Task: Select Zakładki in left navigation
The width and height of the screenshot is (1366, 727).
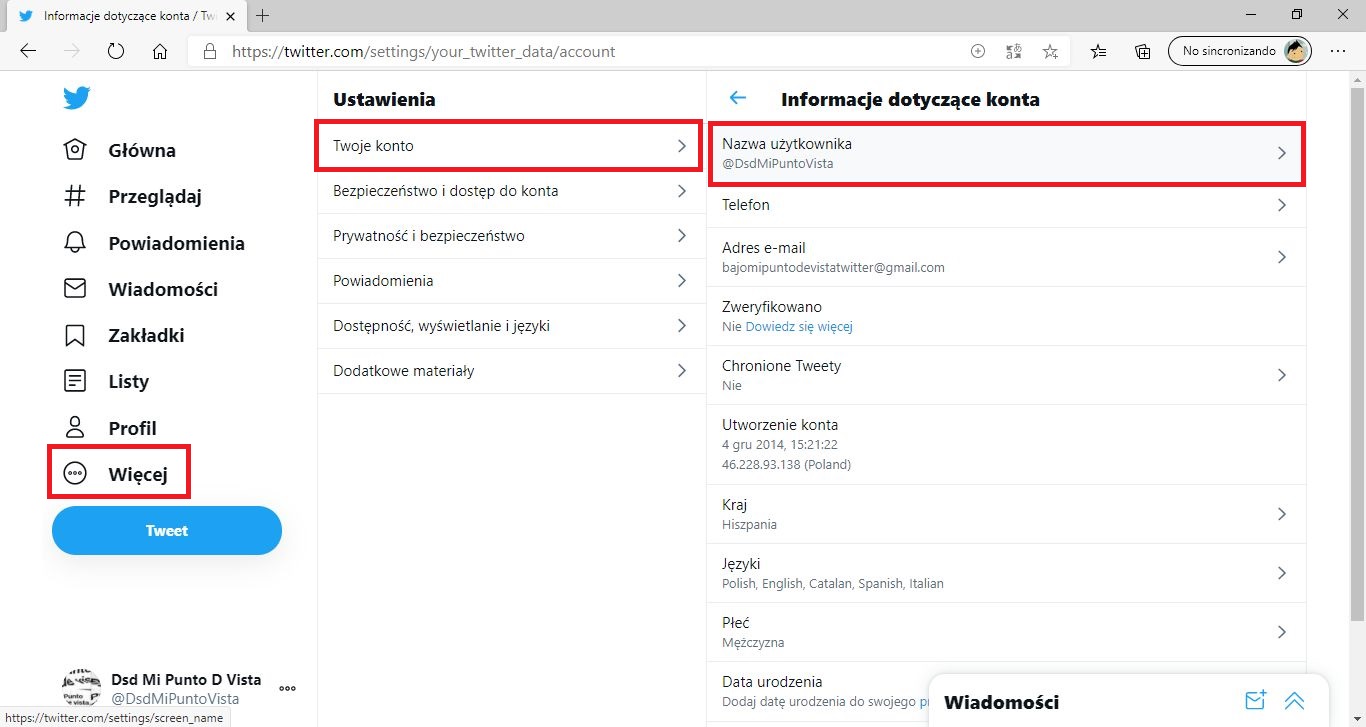Action: (146, 336)
